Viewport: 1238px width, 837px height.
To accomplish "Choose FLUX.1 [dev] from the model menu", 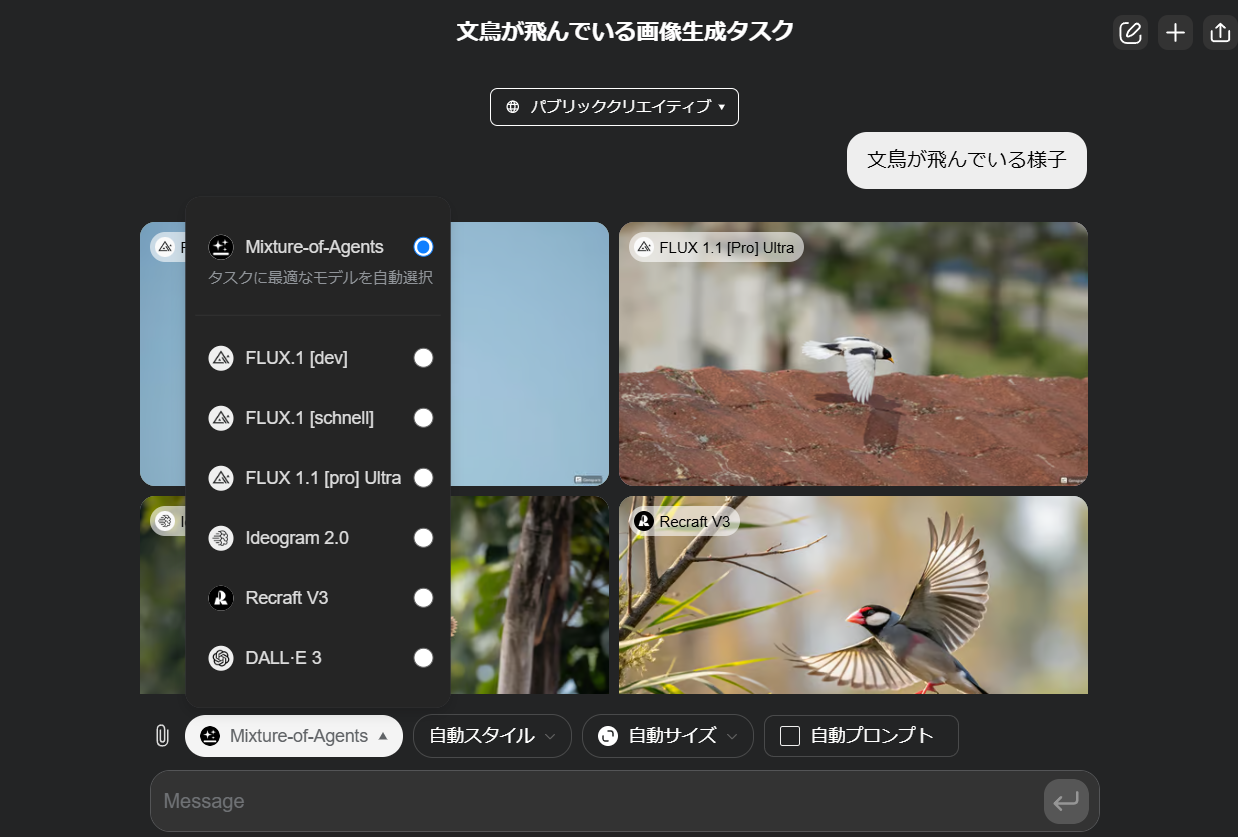I will [296, 358].
